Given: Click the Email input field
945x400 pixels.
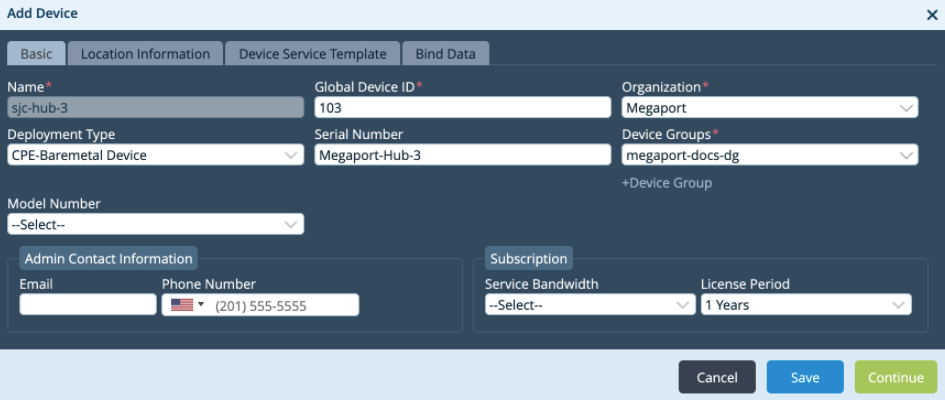Looking at the screenshot, I should (88, 305).
